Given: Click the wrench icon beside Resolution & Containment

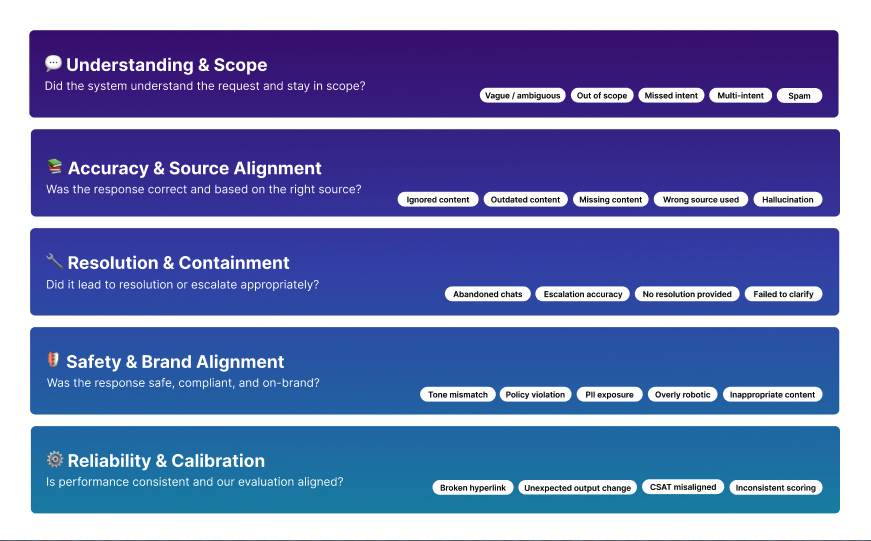Looking at the screenshot, I should pyautogui.click(x=55, y=262).
